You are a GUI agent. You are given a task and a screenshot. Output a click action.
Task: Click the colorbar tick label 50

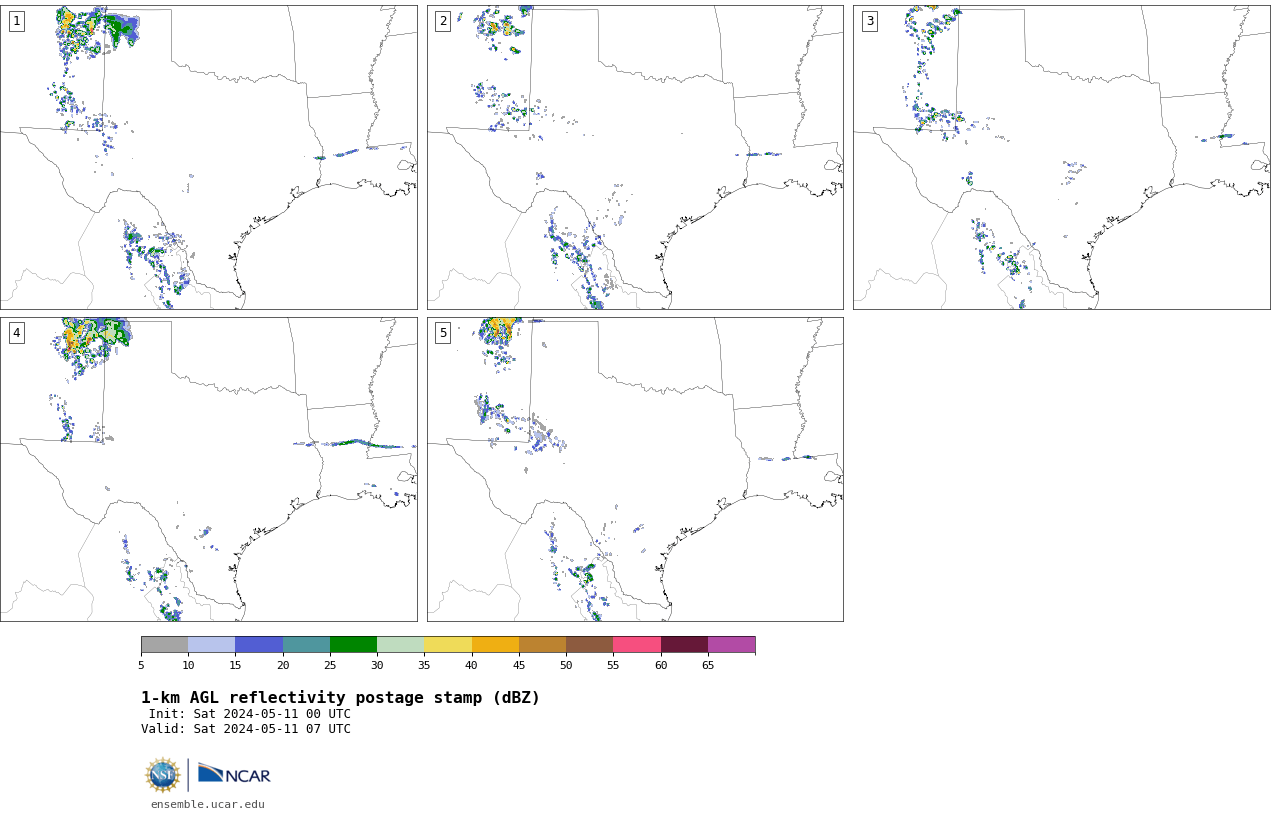[x=566, y=665]
